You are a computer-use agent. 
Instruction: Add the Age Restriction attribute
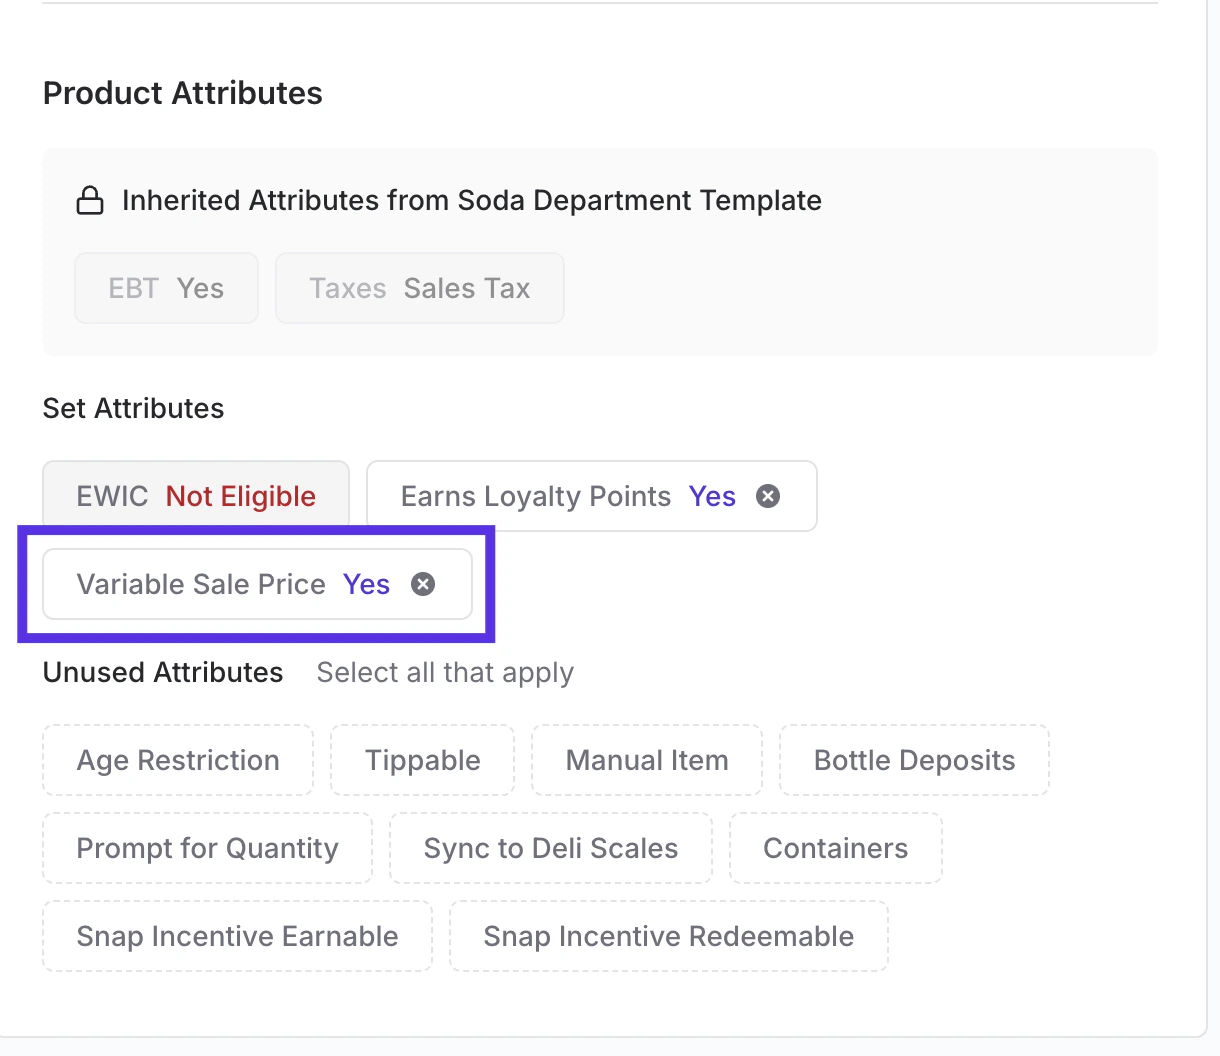coord(178,760)
